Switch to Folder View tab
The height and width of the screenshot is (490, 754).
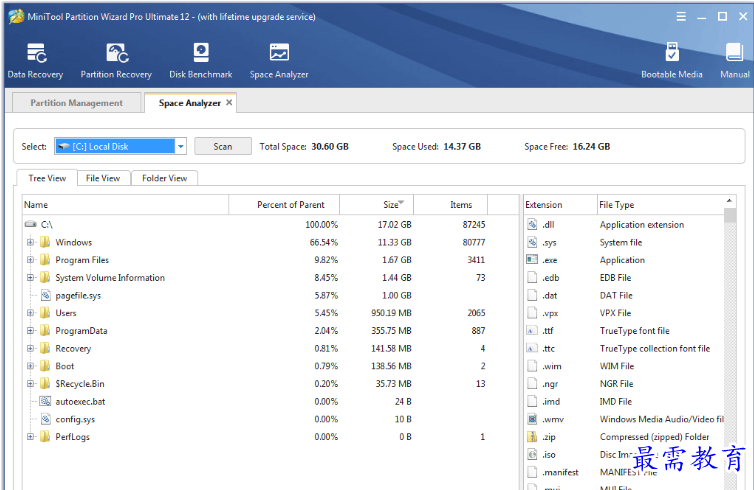(164, 178)
